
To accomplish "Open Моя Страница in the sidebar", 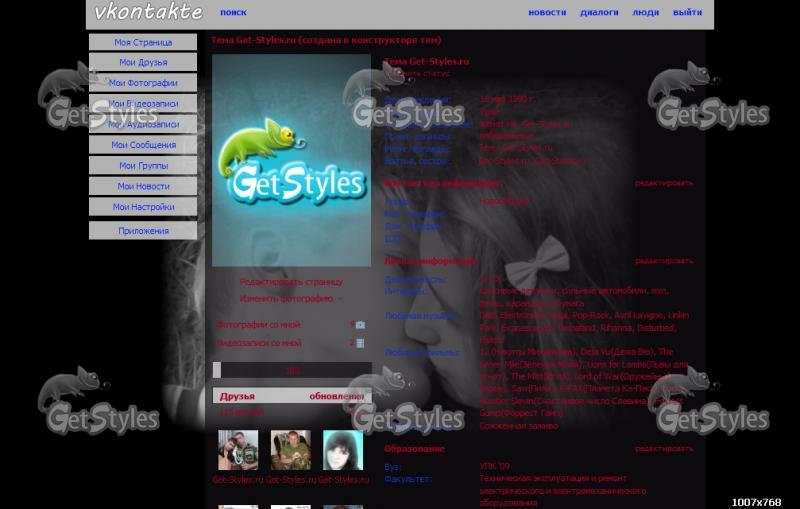I will coord(143,42).
